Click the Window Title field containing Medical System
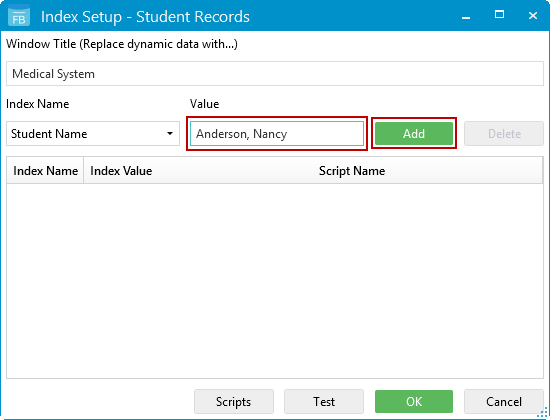Image resolution: width=550 pixels, height=420 pixels. (x=275, y=74)
